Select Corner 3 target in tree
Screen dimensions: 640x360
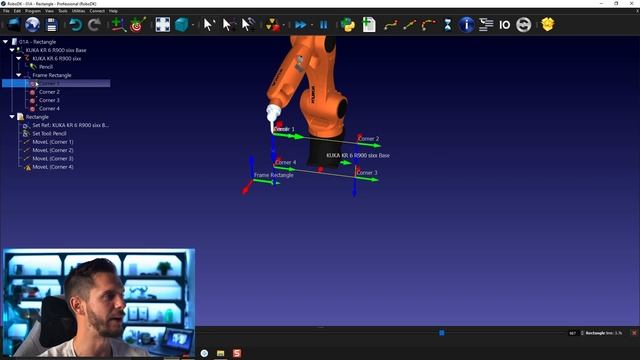[x=49, y=100]
